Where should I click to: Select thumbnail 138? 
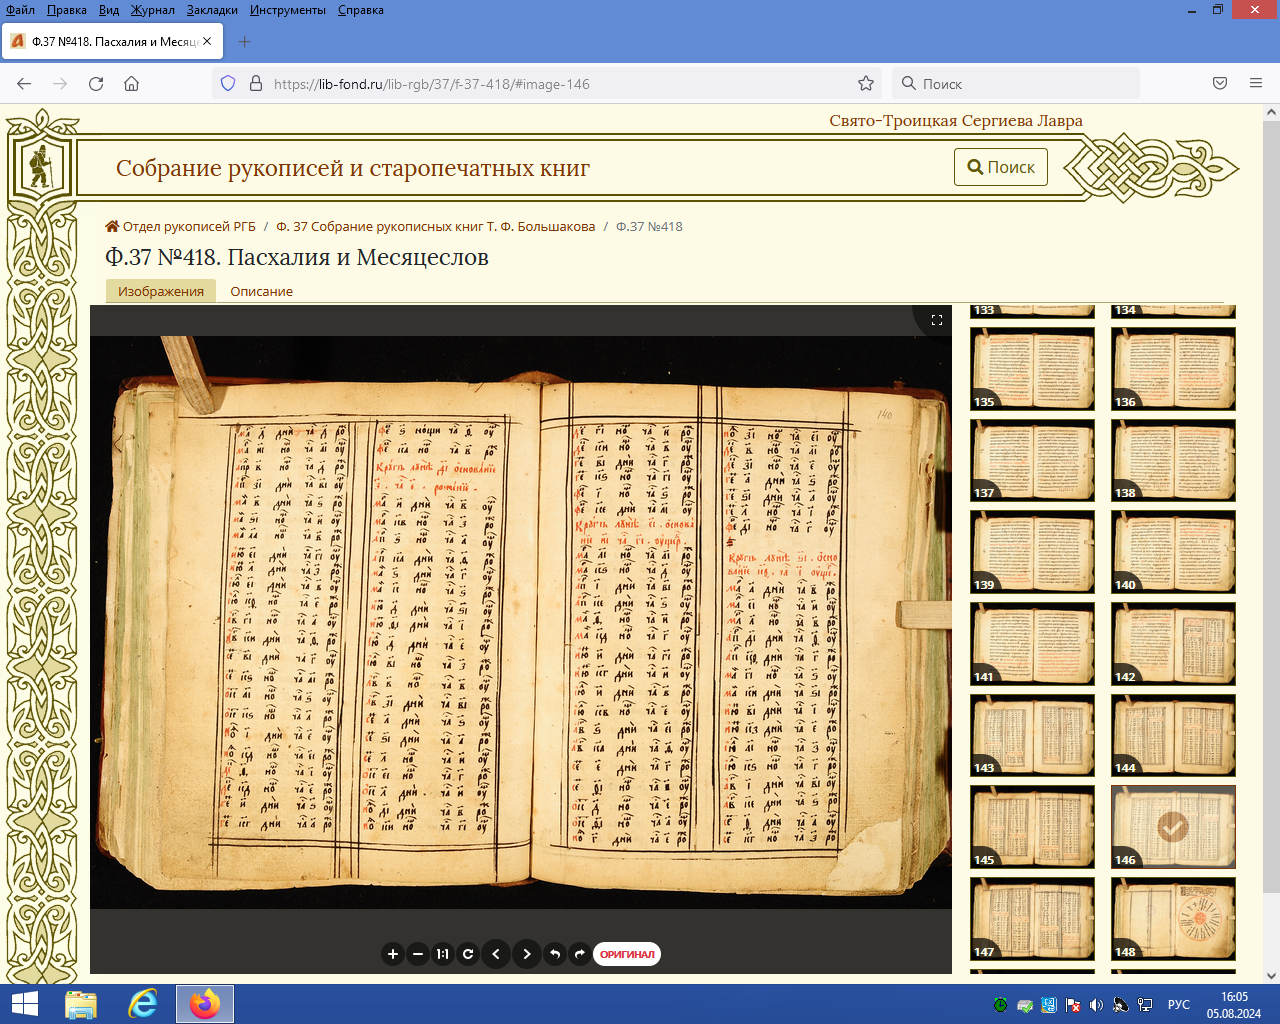pos(1173,460)
